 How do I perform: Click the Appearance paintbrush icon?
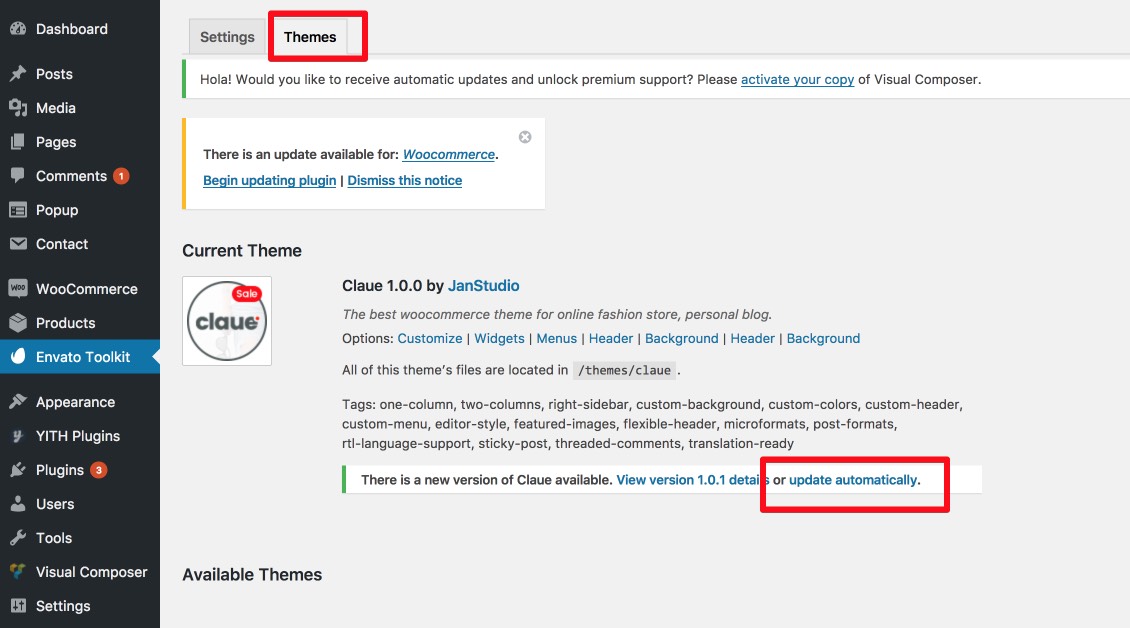[18, 402]
